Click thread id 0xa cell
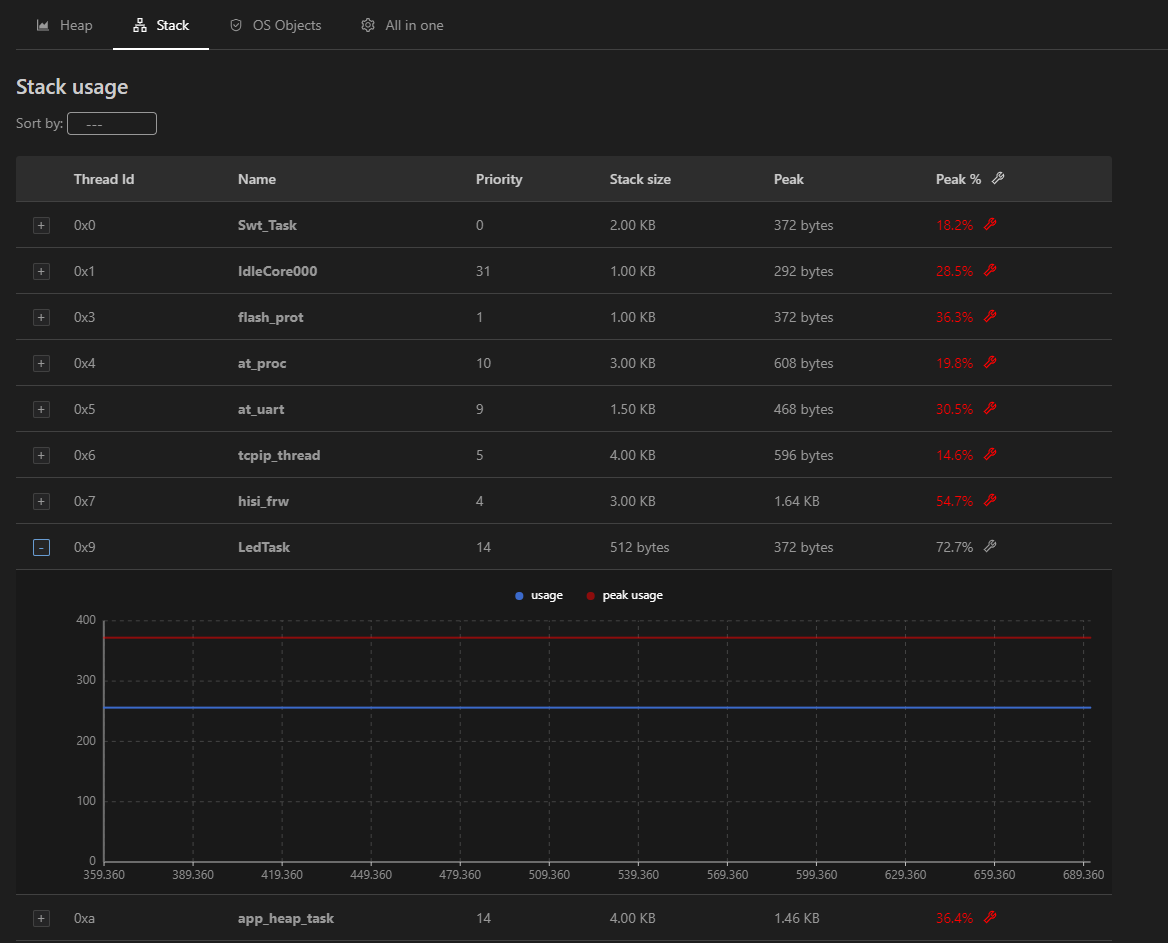 (84, 918)
